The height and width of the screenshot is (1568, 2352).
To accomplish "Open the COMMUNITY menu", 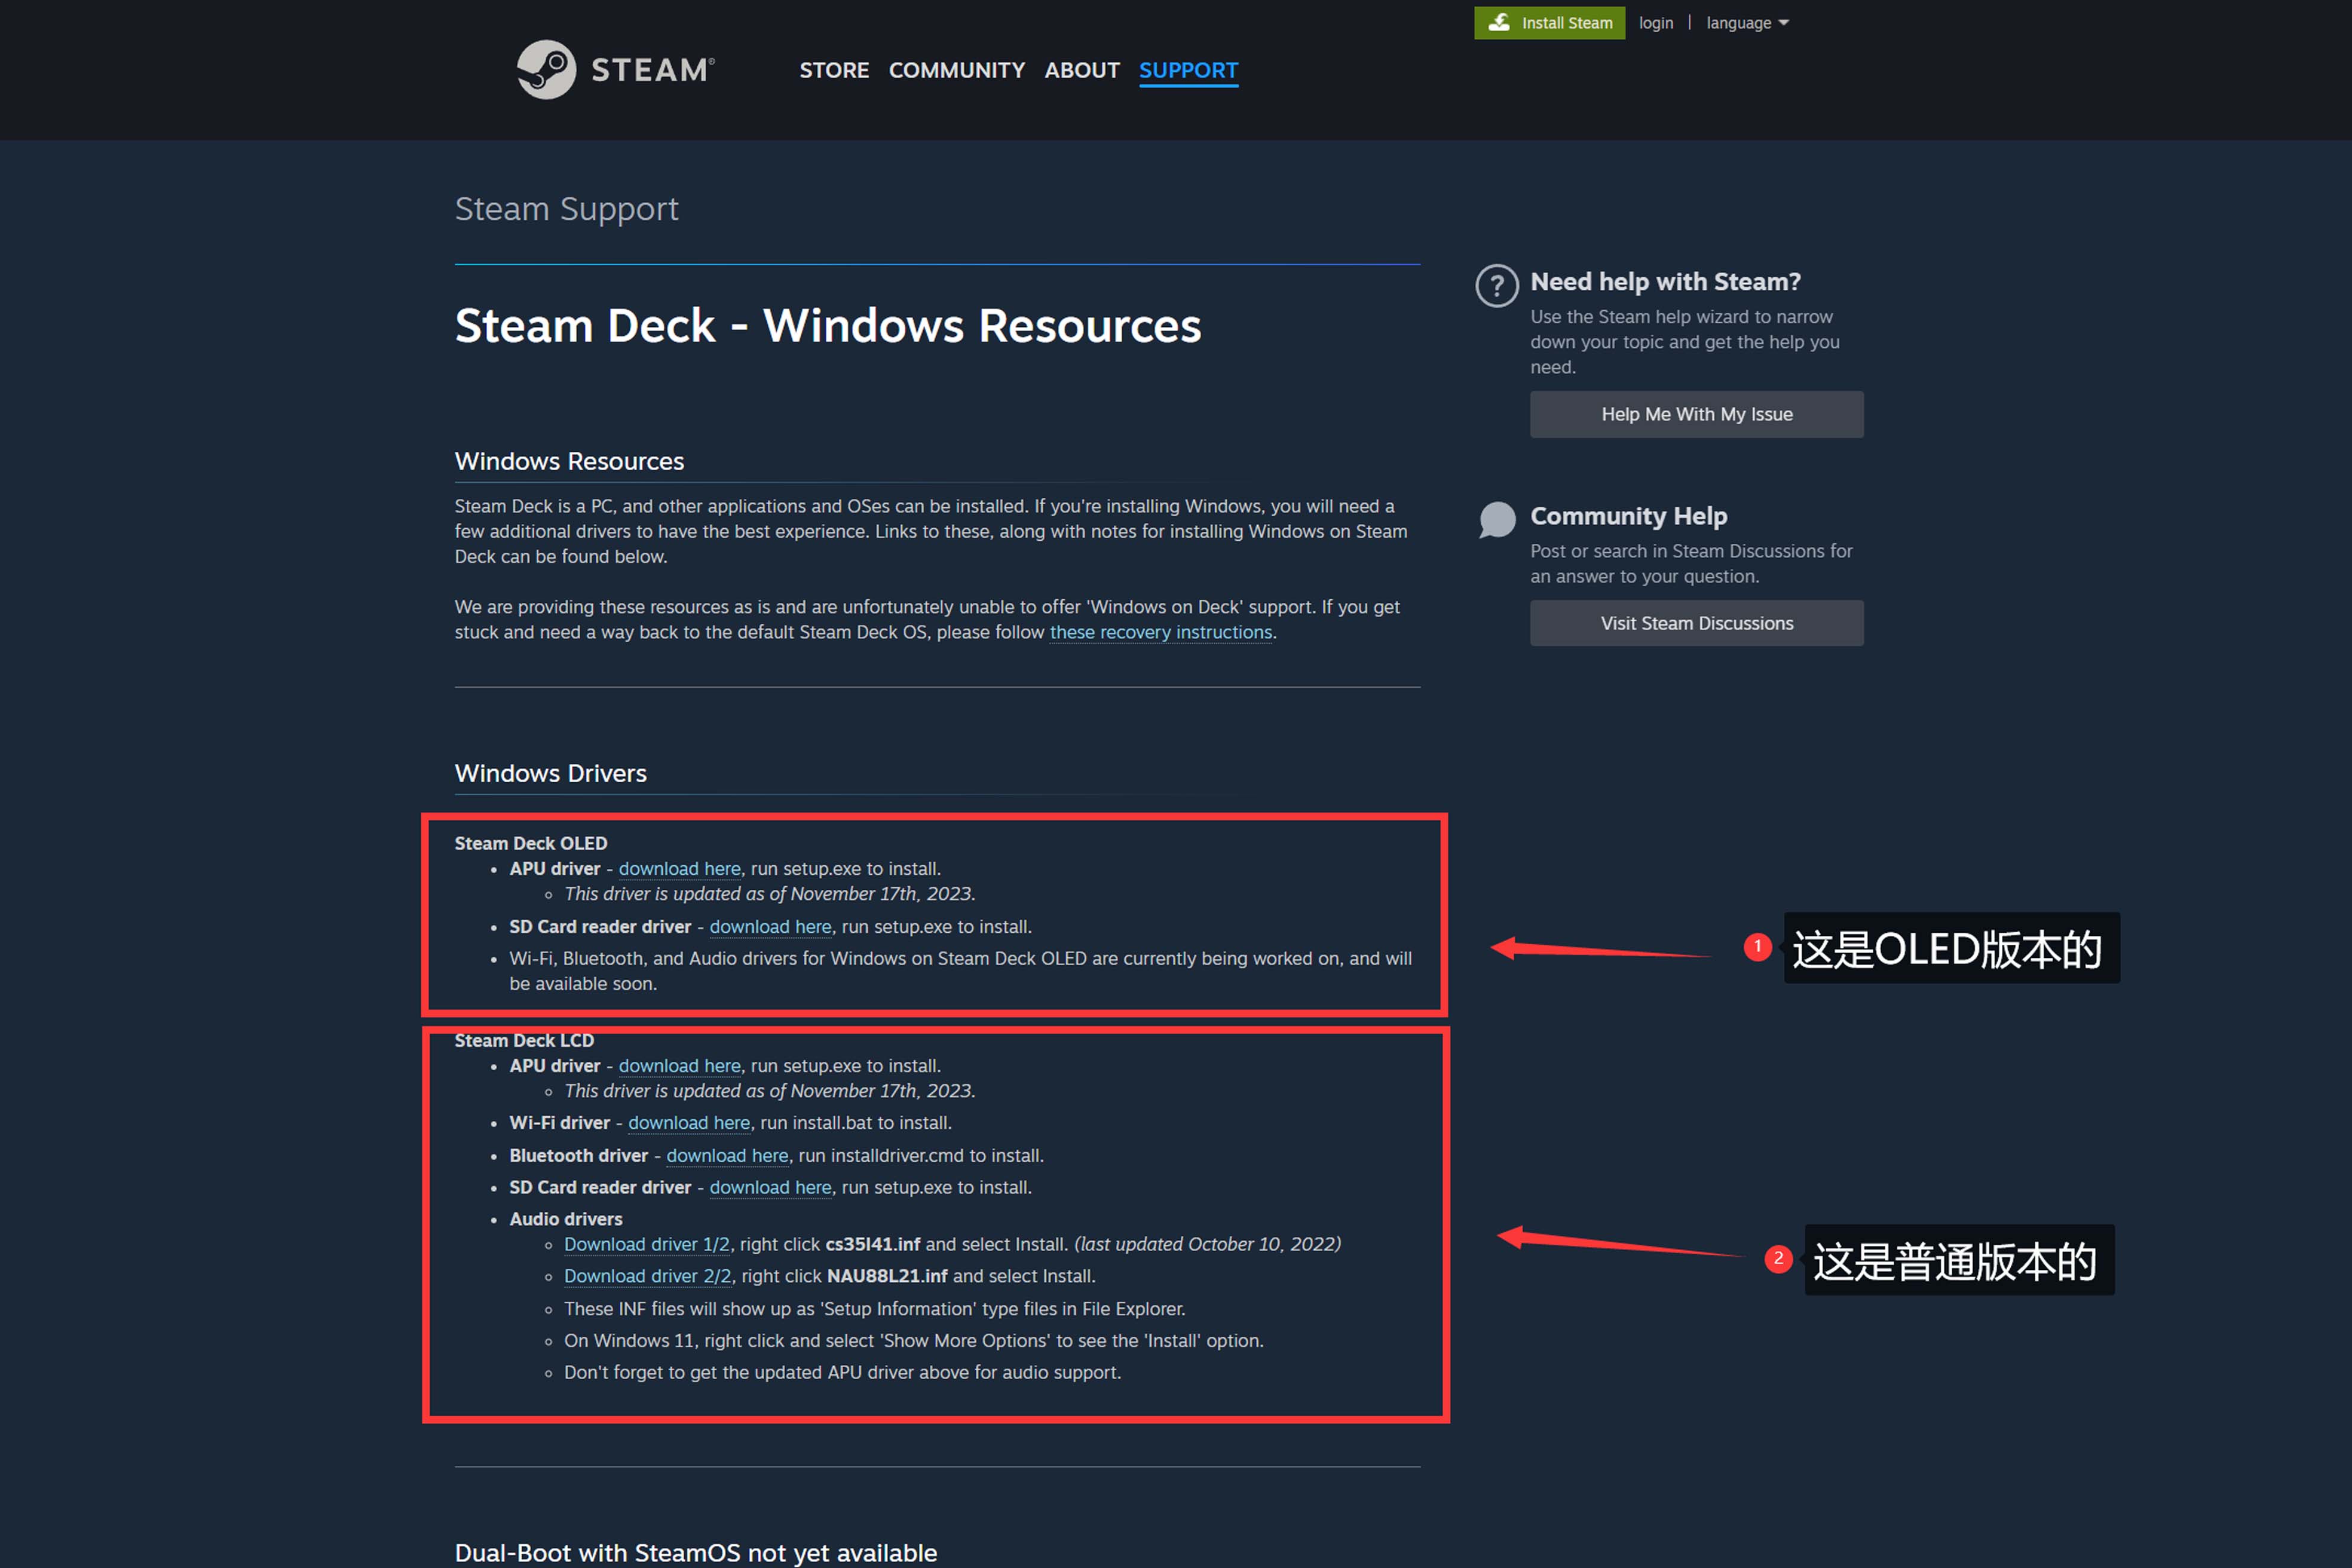I will 956,70.
